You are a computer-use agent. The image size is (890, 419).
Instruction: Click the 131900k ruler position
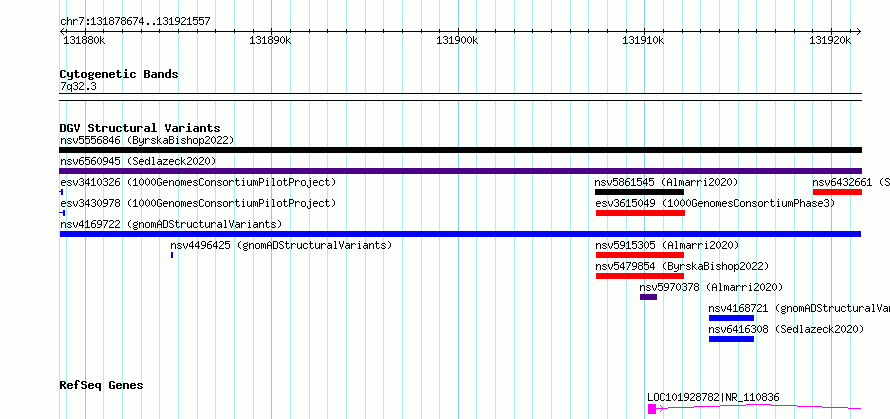(456, 40)
